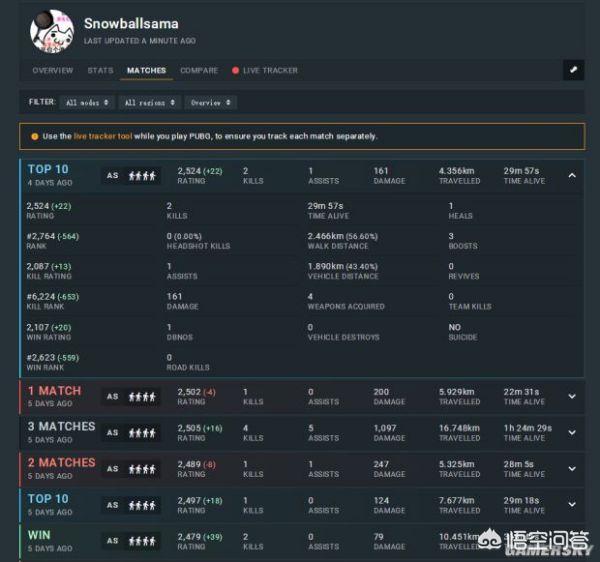Screen dimensions: 600x562
Task: Click the 2,502 (-4) rating value
Action: point(196,392)
